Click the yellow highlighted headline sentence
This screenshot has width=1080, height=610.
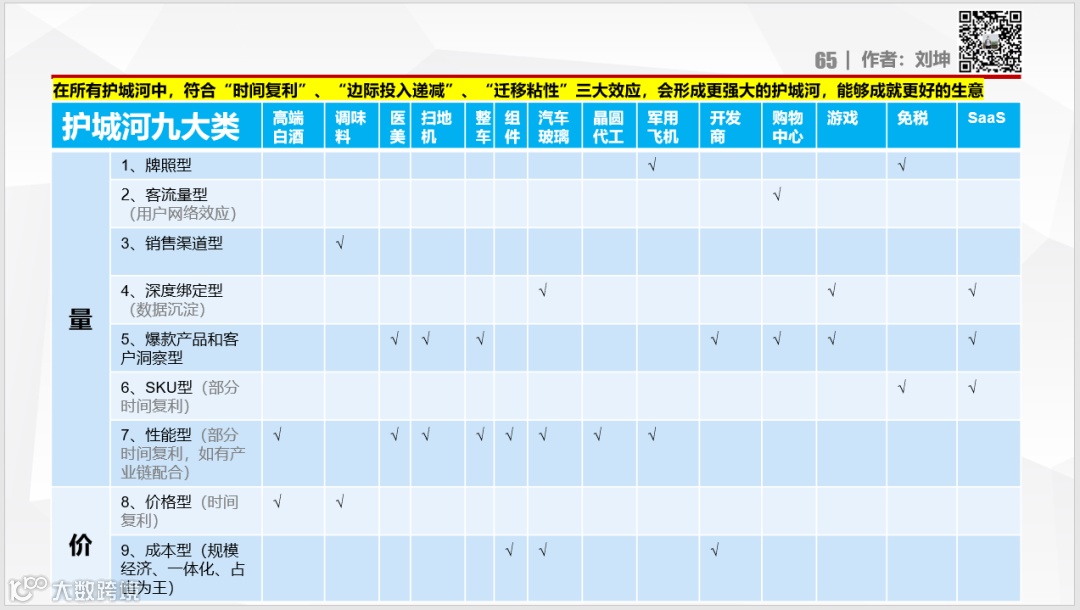click(x=518, y=90)
